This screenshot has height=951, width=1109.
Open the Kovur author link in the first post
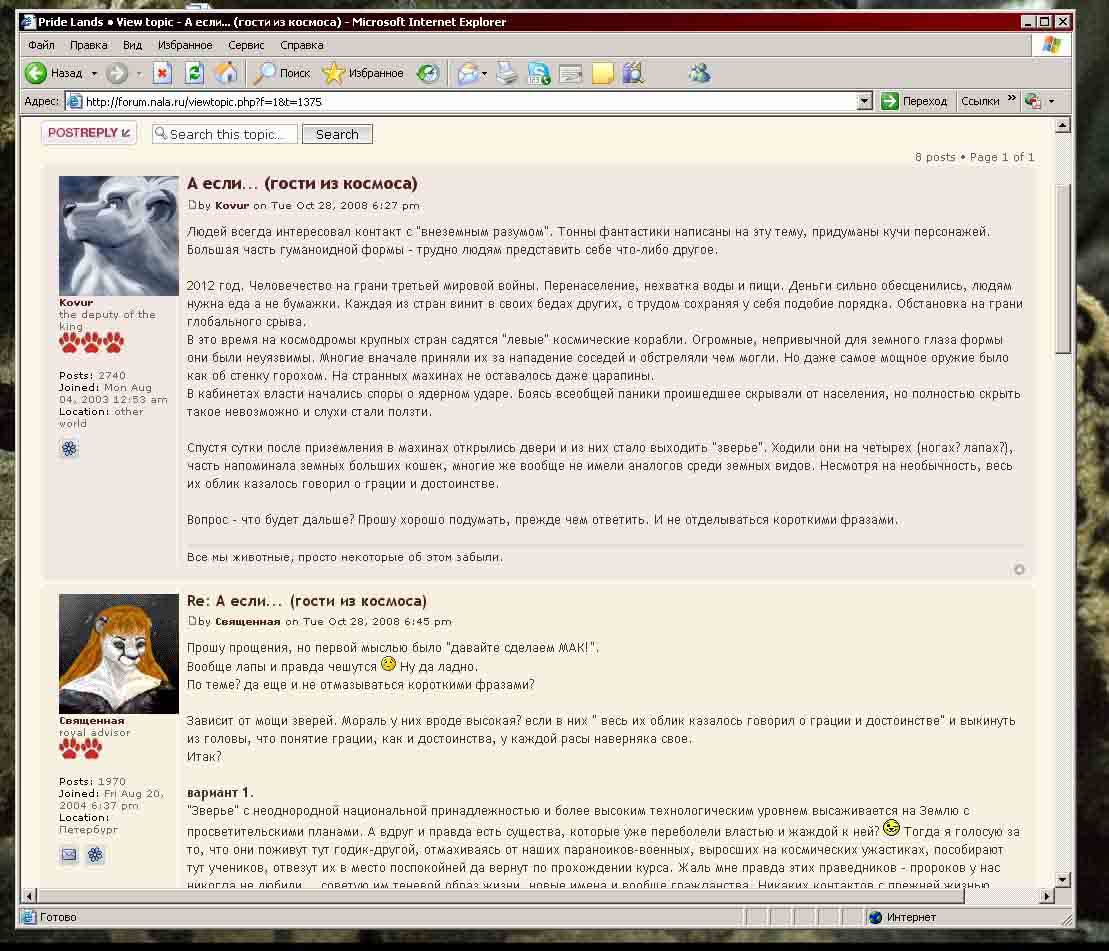pos(231,206)
